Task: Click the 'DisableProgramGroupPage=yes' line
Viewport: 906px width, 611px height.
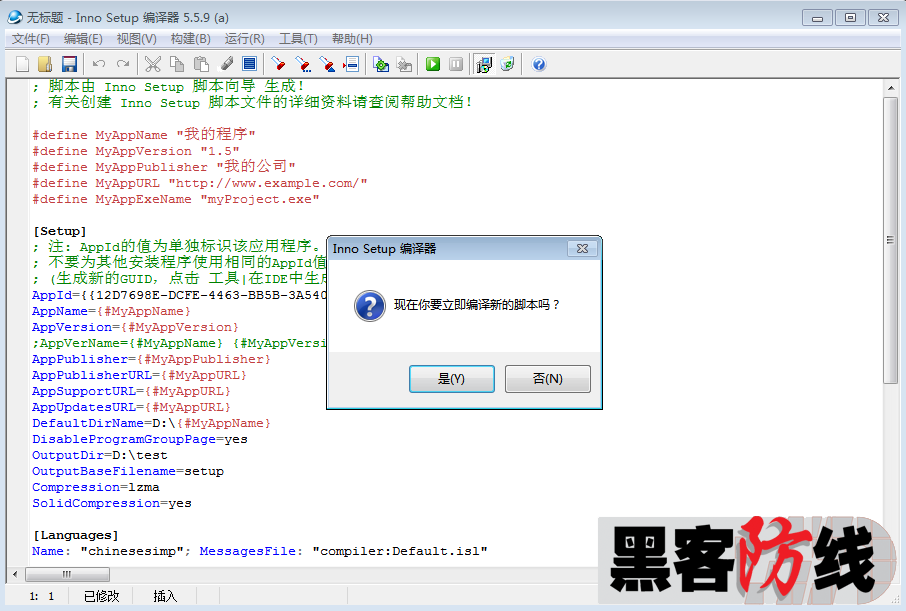Action: click(139, 439)
